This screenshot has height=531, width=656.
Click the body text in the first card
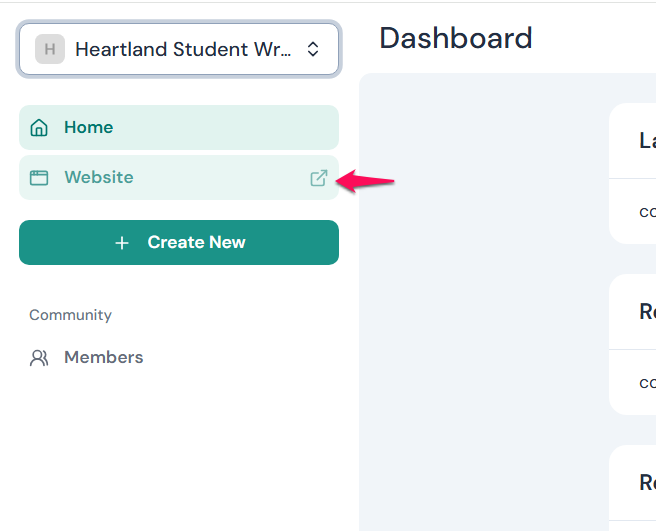pyautogui.click(x=647, y=211)
